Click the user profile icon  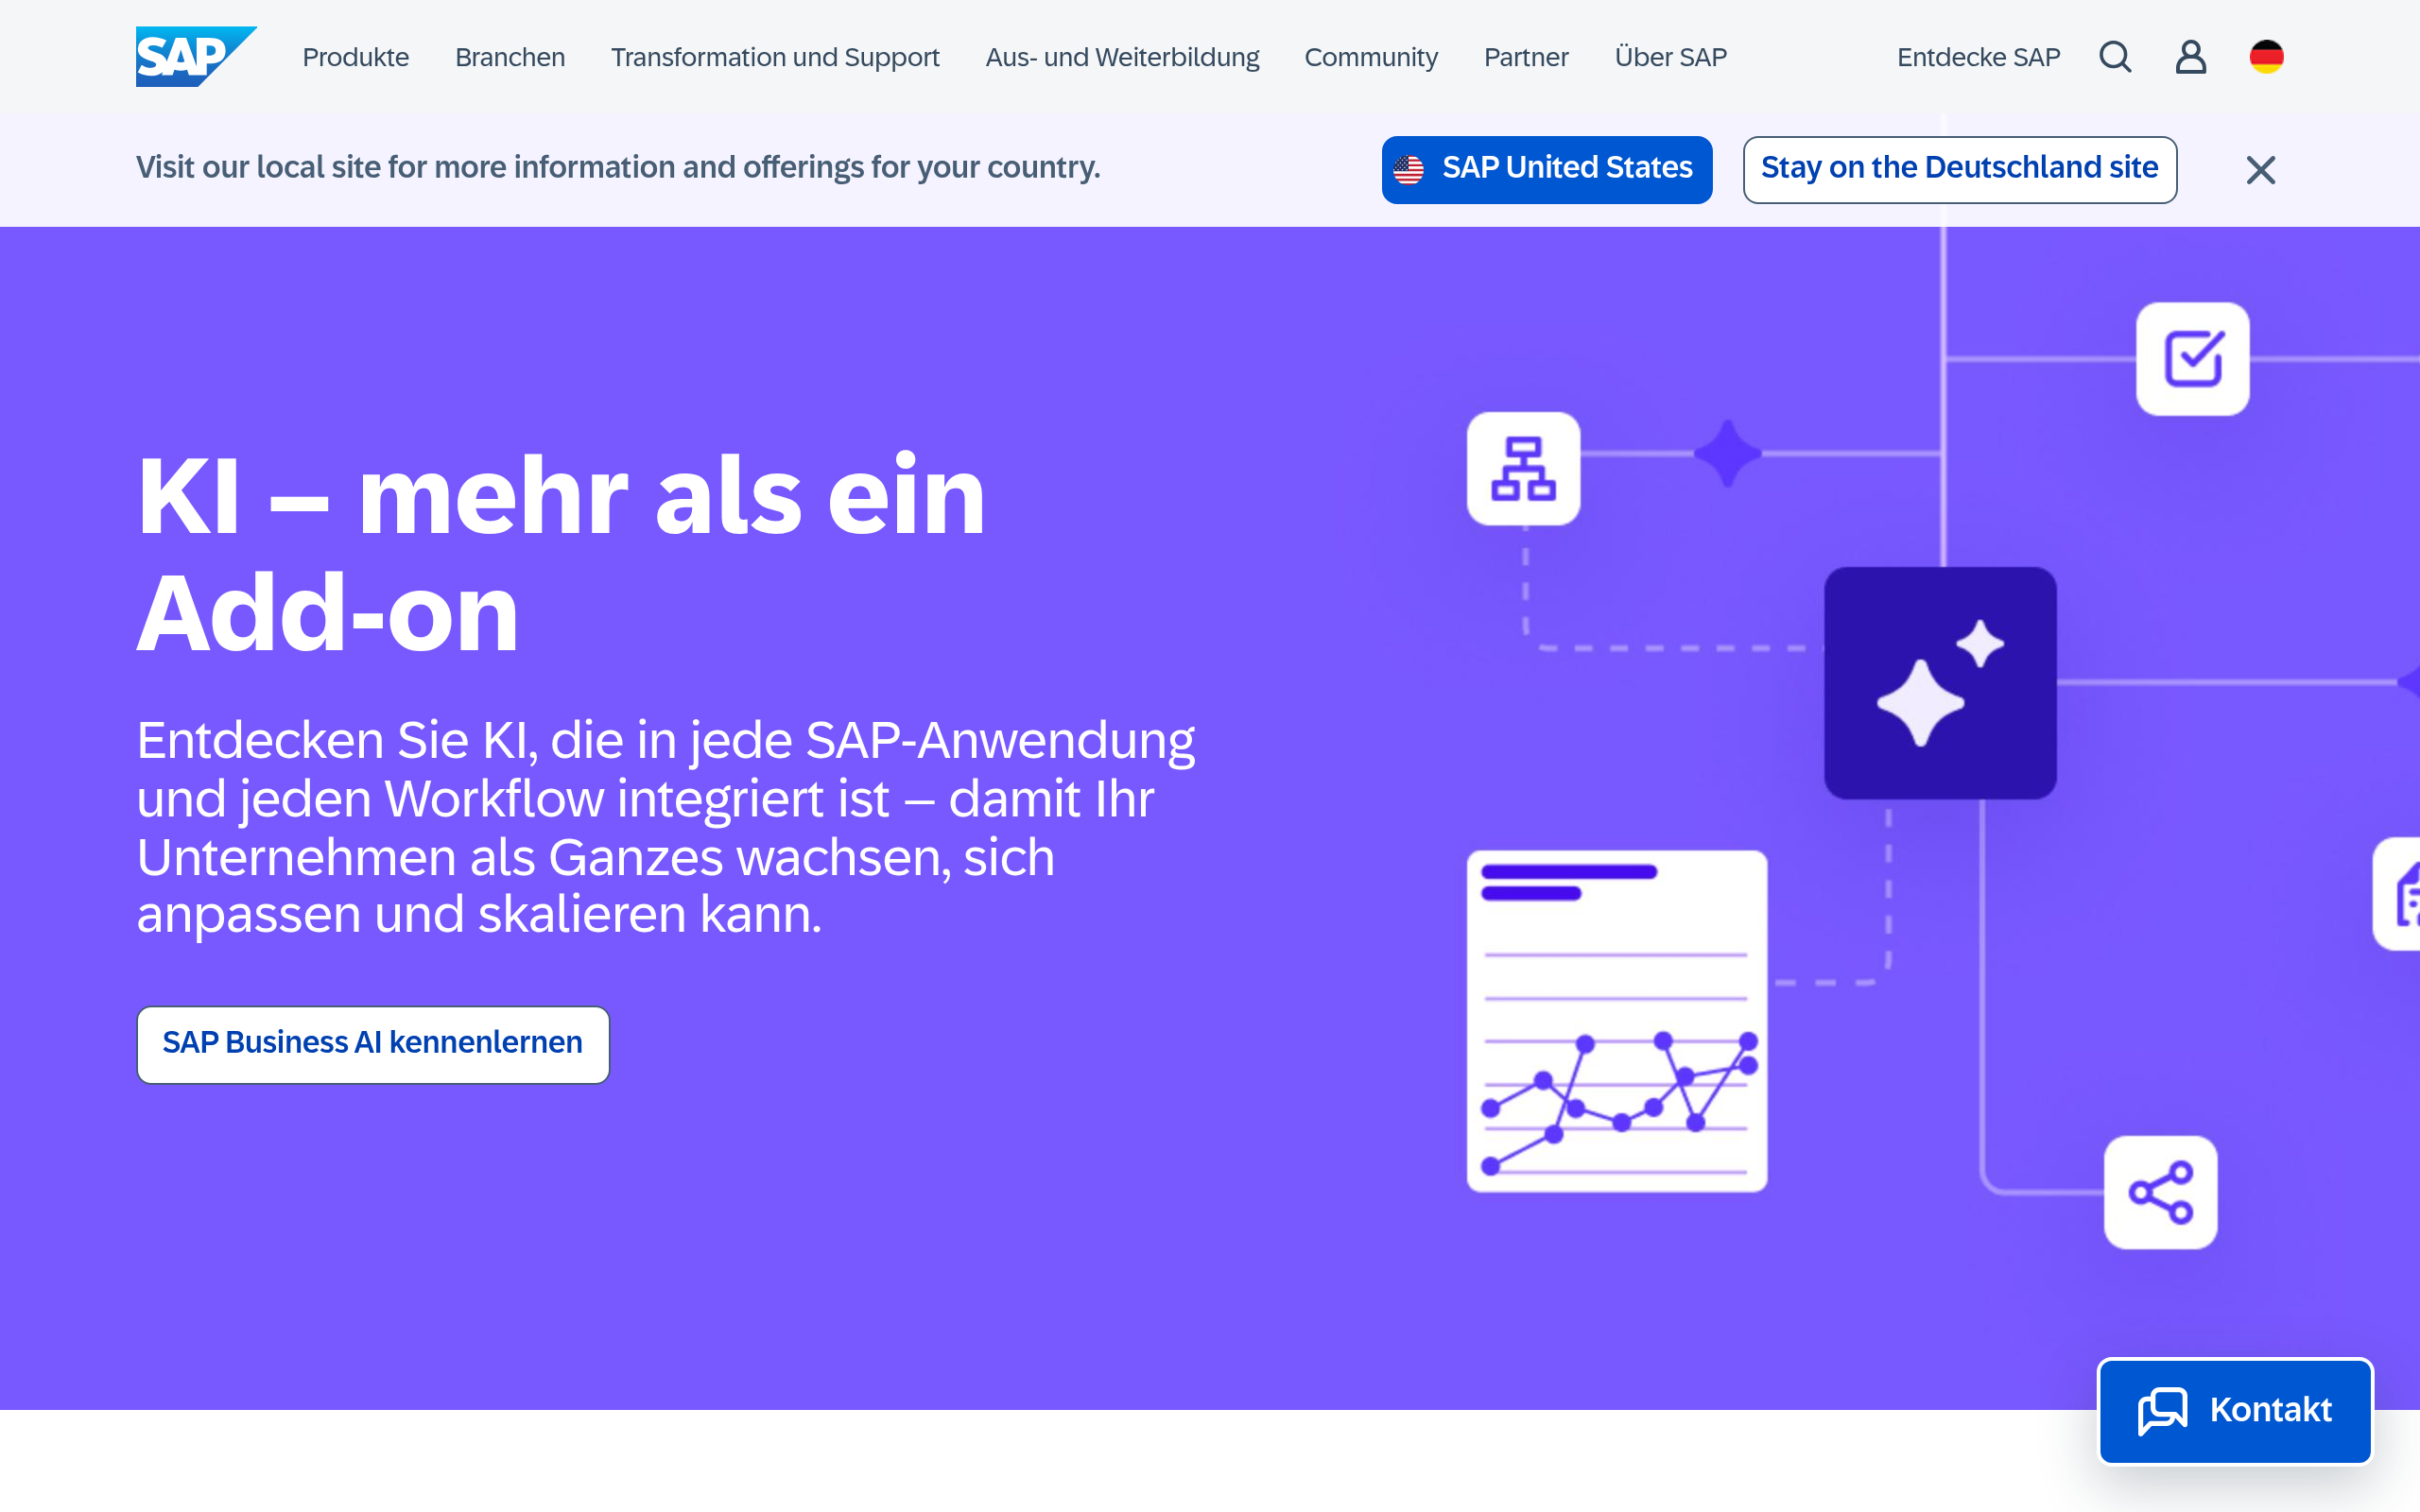[x=2190, y=57]
